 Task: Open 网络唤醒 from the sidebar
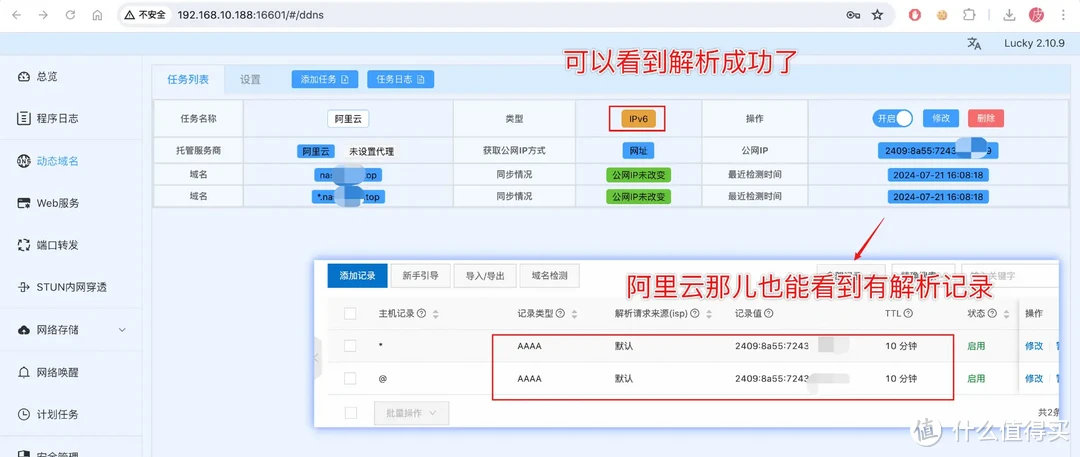coord(56,372)
